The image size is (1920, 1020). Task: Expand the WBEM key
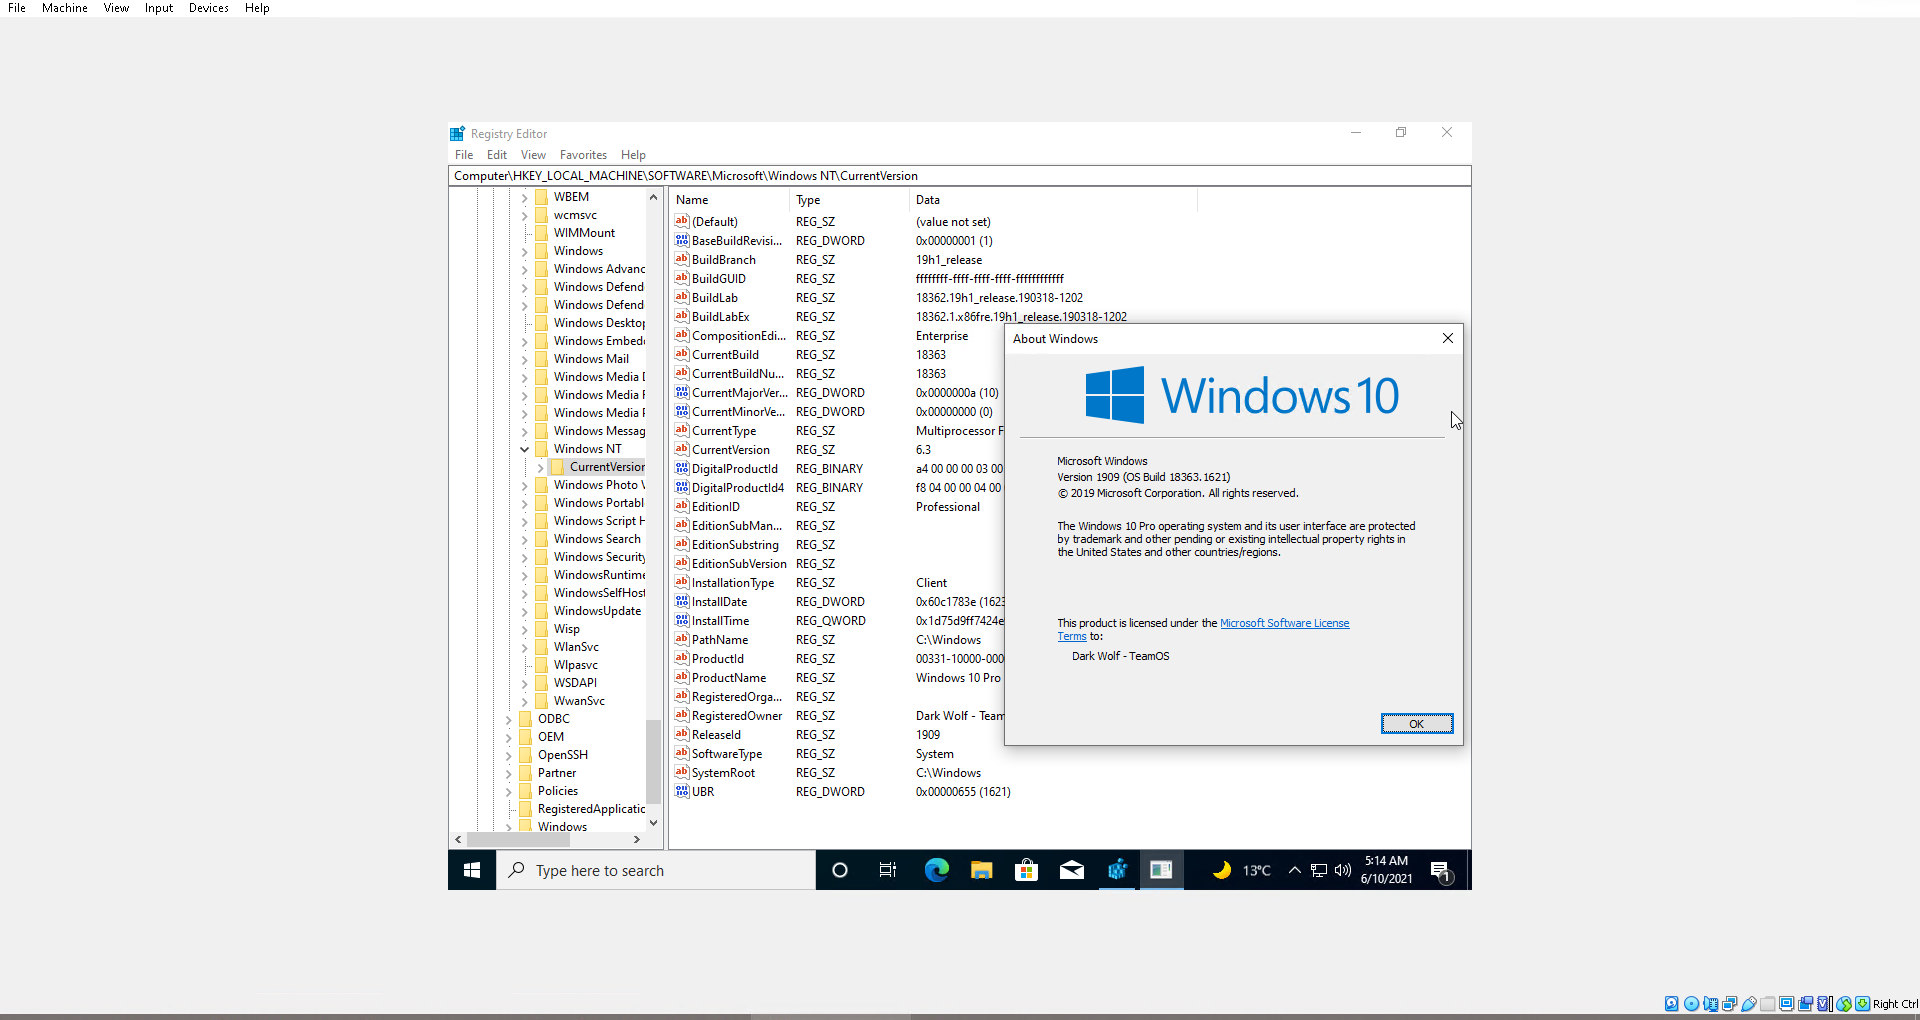pyautogui.click(x=524, y=197)
